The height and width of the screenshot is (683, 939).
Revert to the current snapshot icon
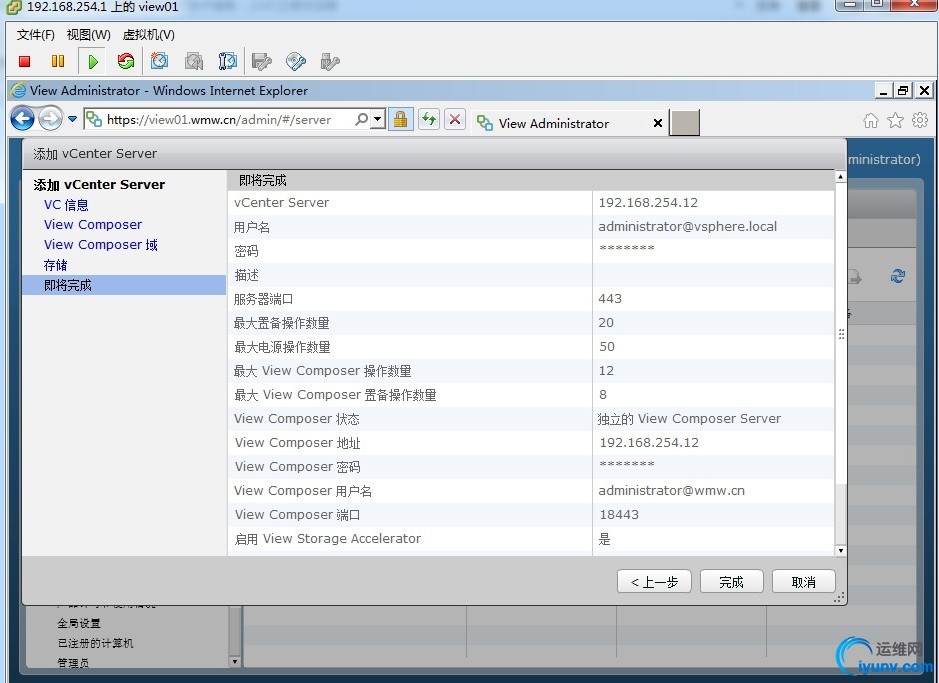[x=193, y=61]
